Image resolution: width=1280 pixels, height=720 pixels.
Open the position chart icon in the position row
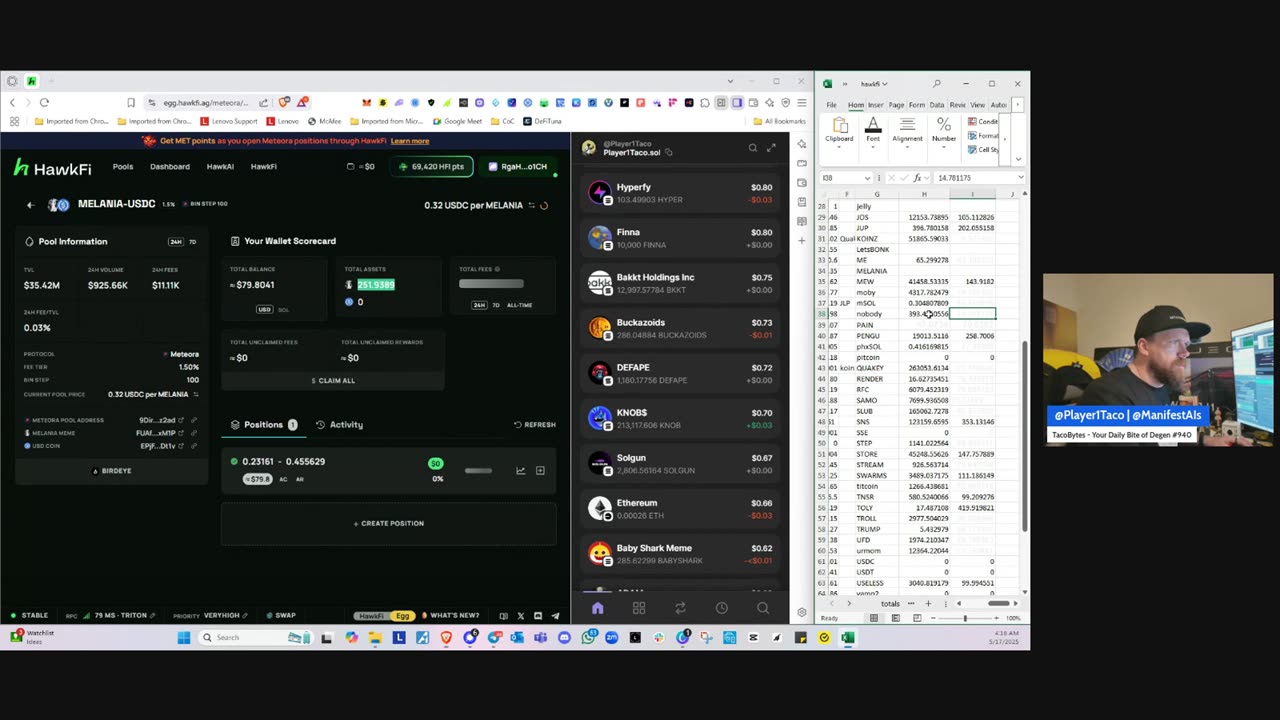point(520,470)
